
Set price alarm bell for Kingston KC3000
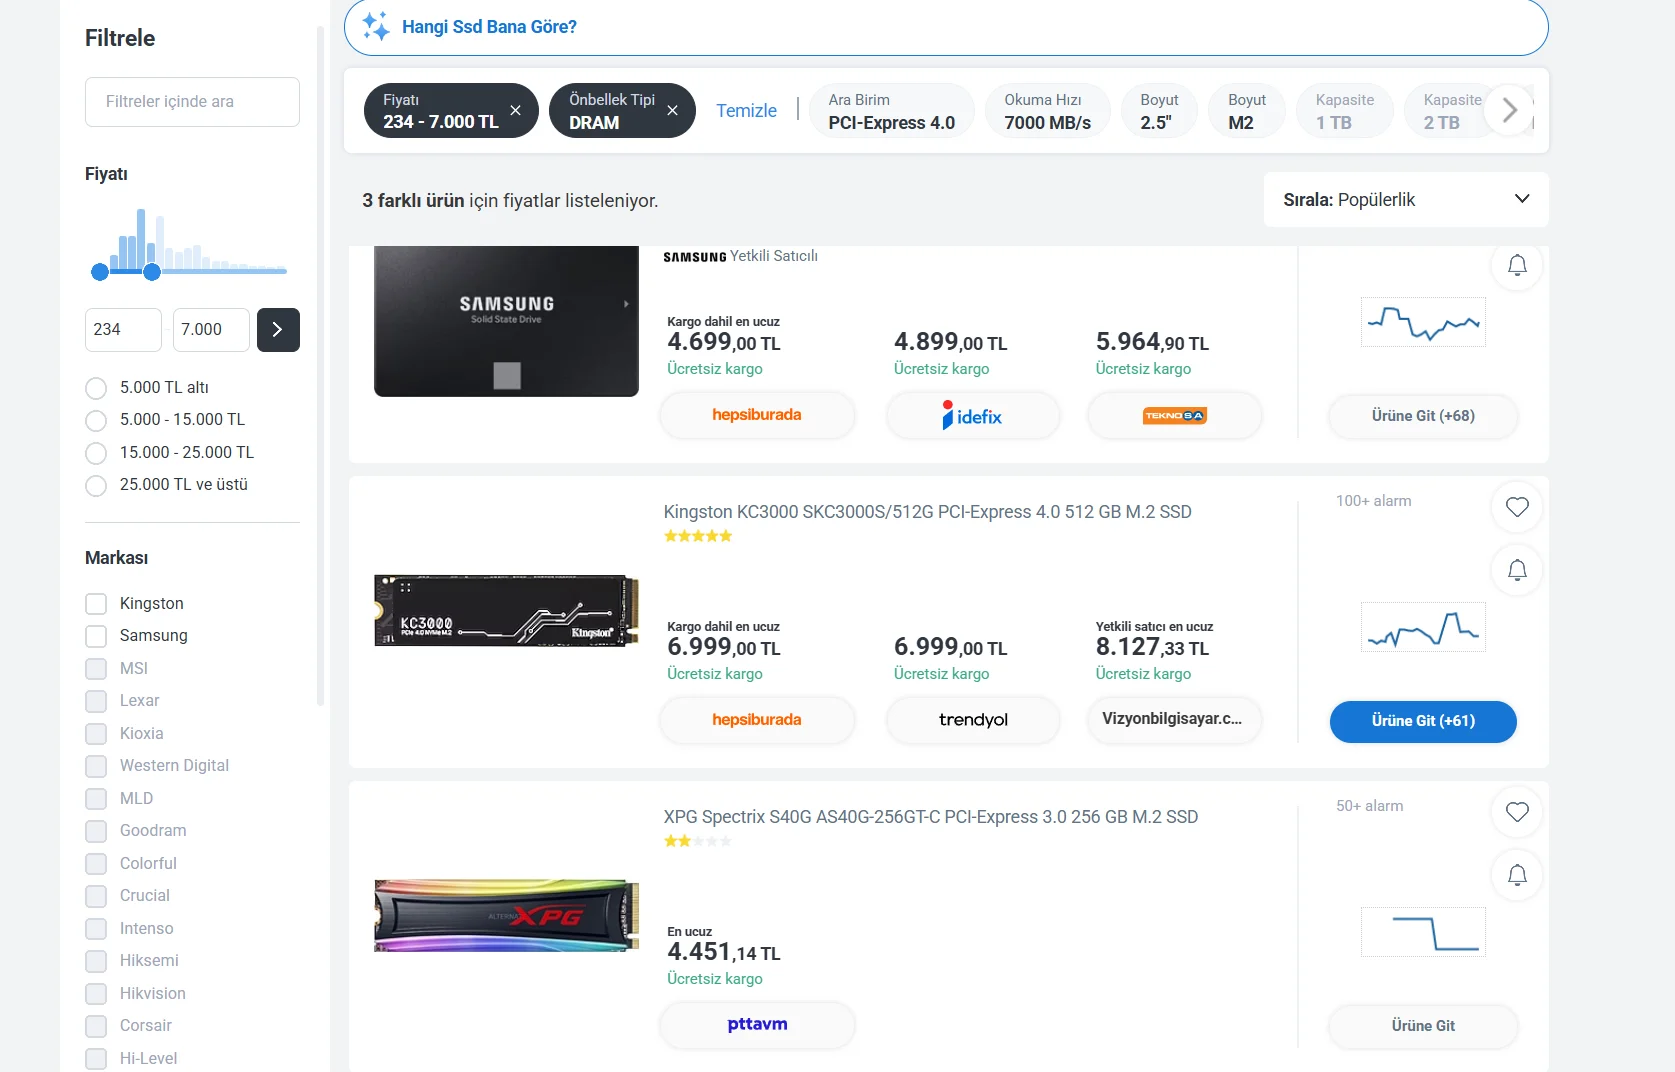point(1517,570)
